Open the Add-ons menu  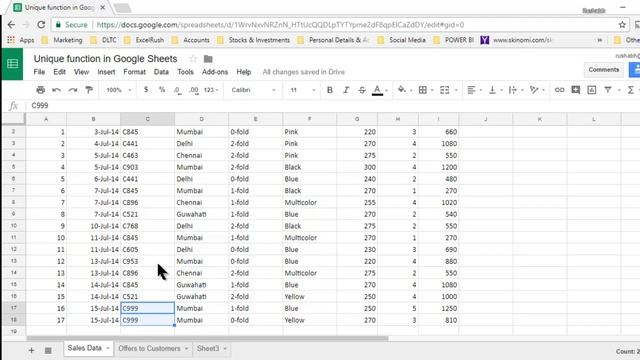[x=215, y=72]
